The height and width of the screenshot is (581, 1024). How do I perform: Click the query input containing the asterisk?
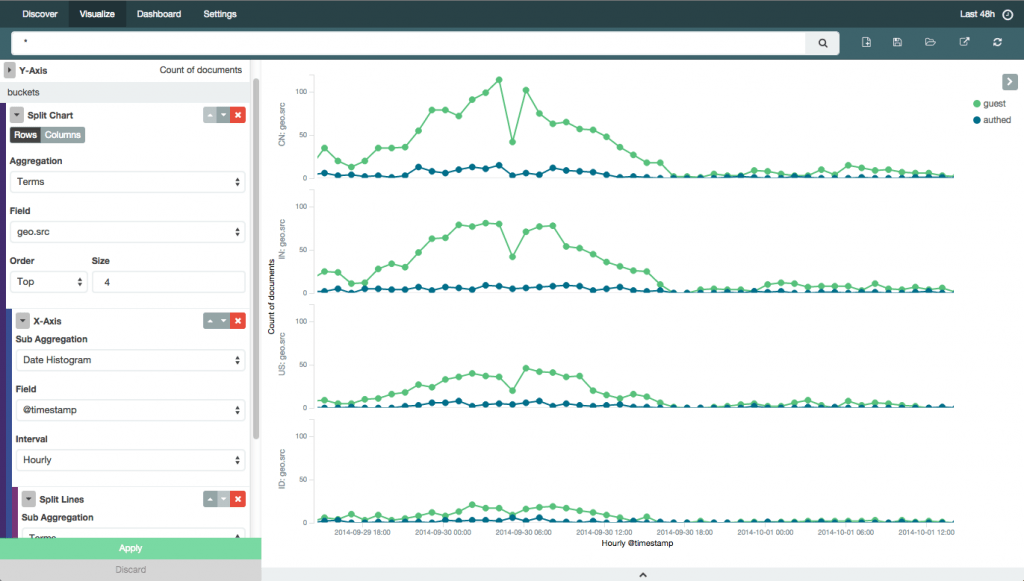(x=400, y=43)
